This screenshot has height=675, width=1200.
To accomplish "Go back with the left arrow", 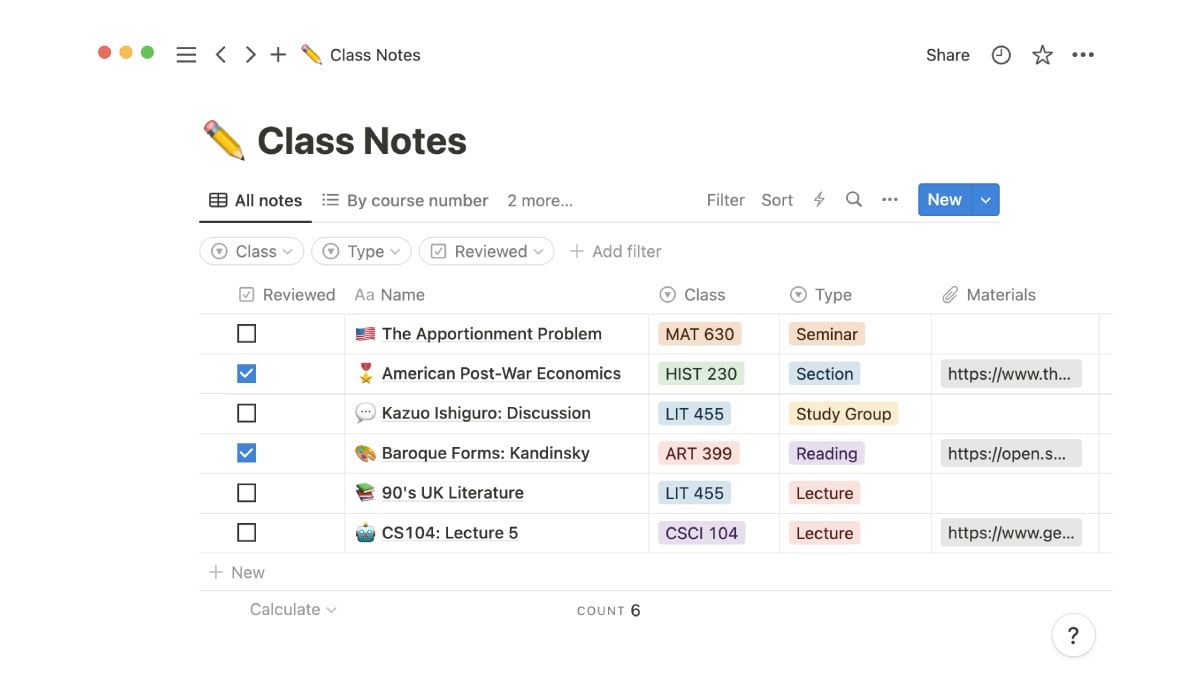I will coord(221,55).
